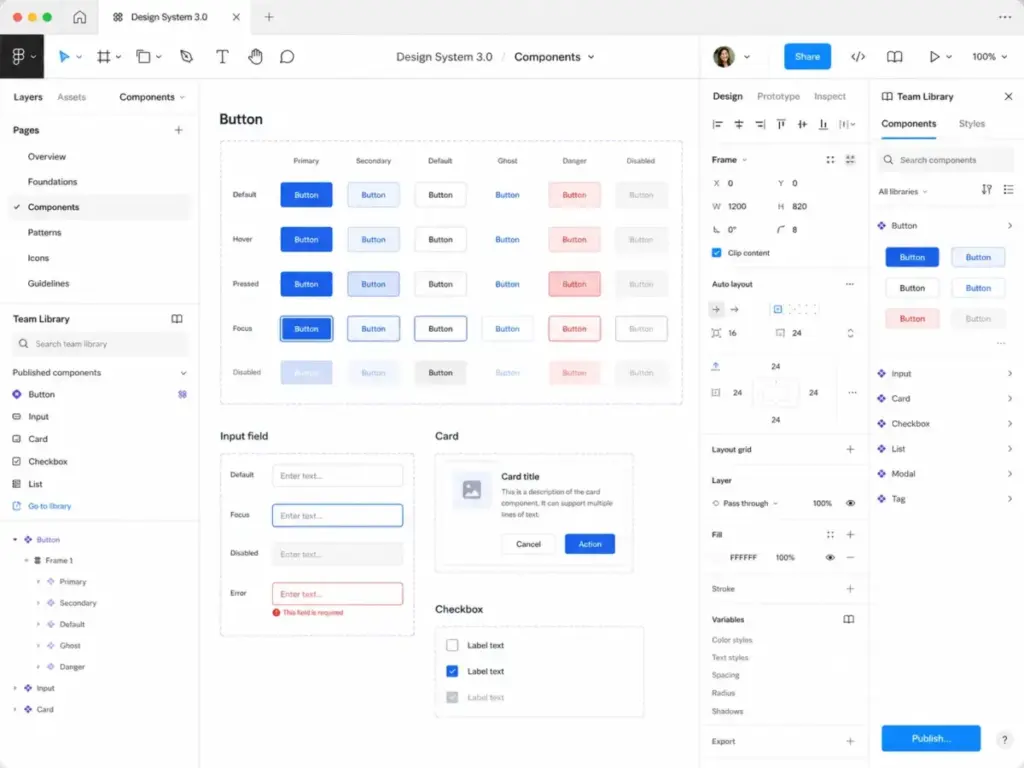Add a new page with plus icon
Image resolution: width=1024 pixels, height=768 pixels.
coord(178,130)
